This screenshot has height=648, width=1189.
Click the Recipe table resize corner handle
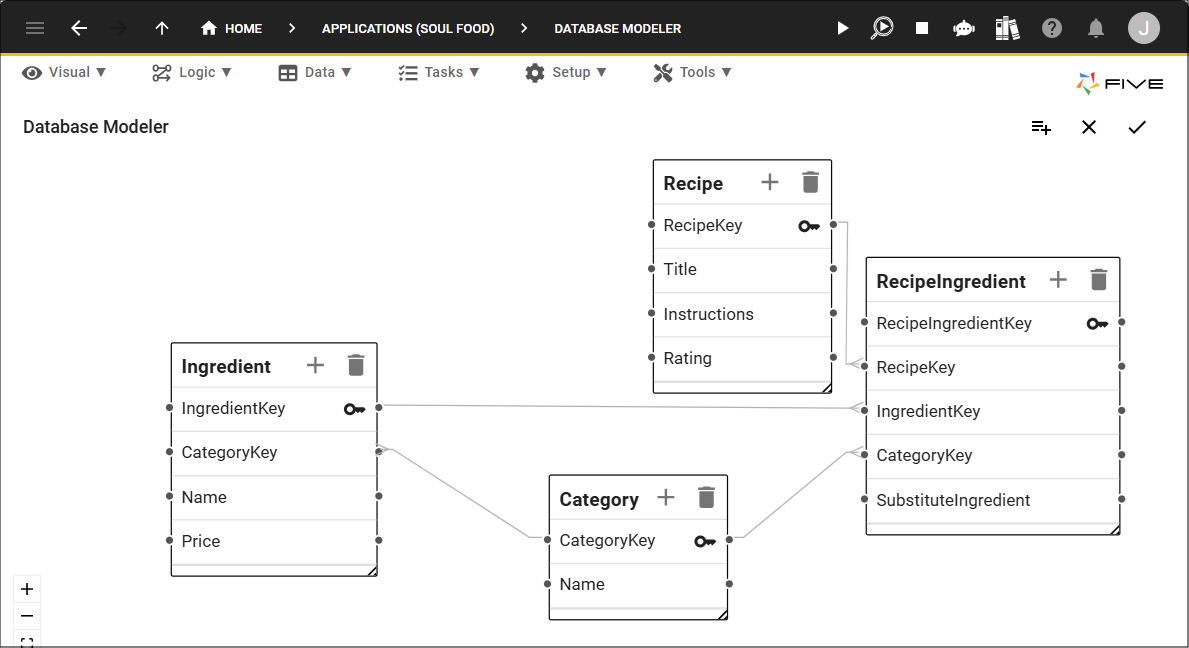pos(827,388)
